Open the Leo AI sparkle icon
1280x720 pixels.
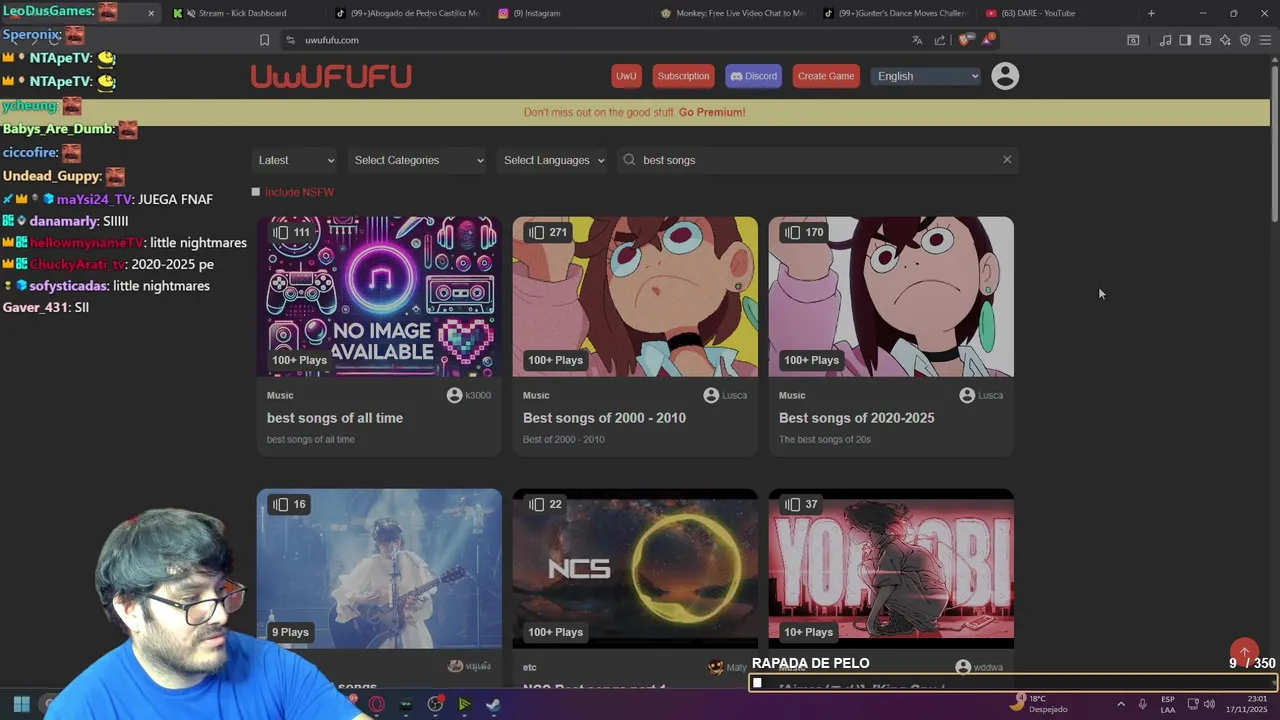click(1225, 40)
